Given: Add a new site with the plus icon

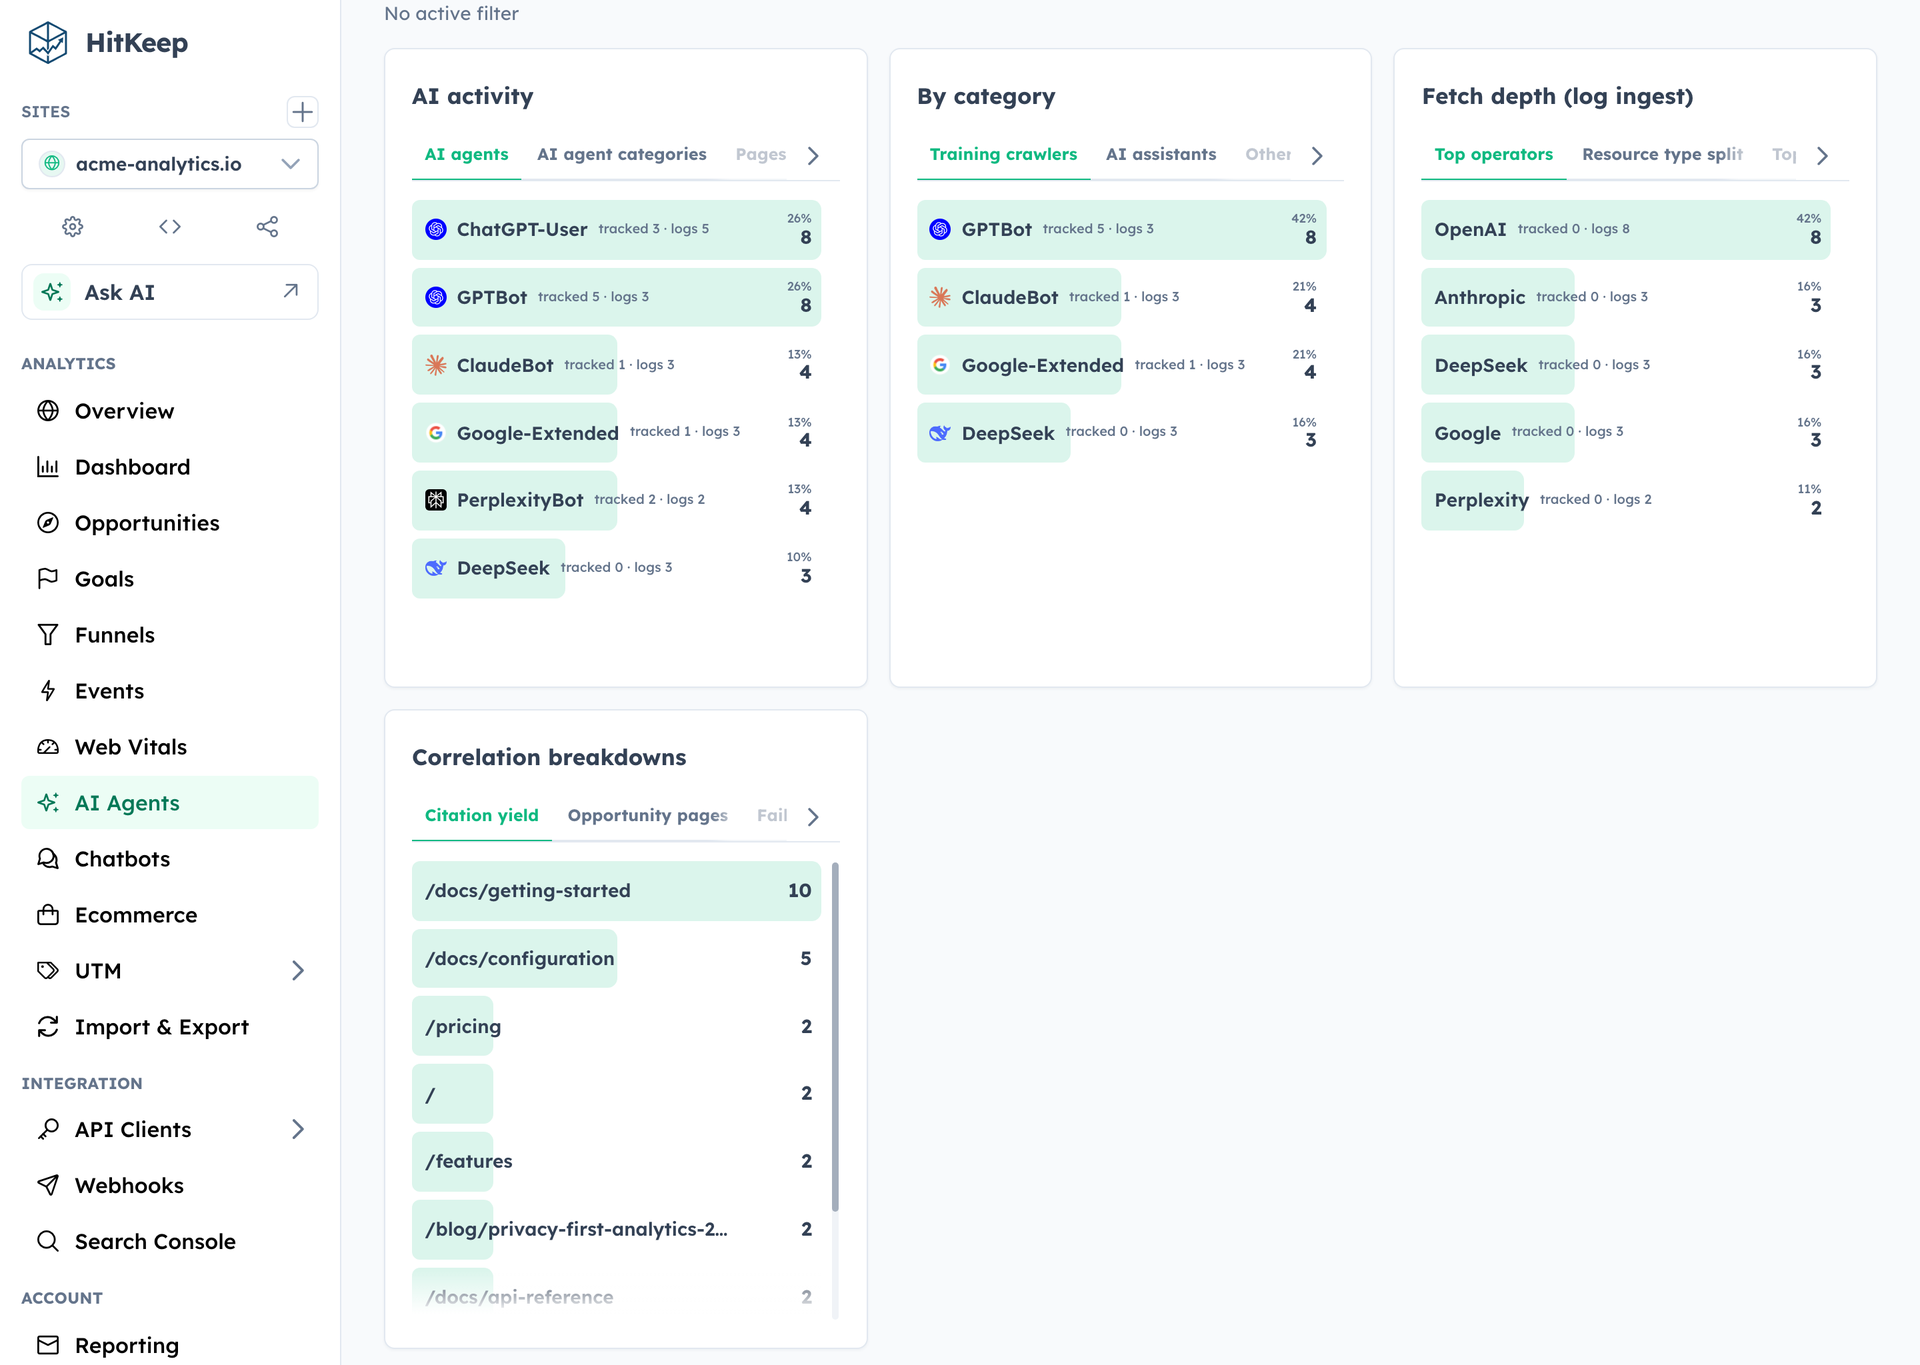Looking at the screenshot, I should tap(302, 111).
